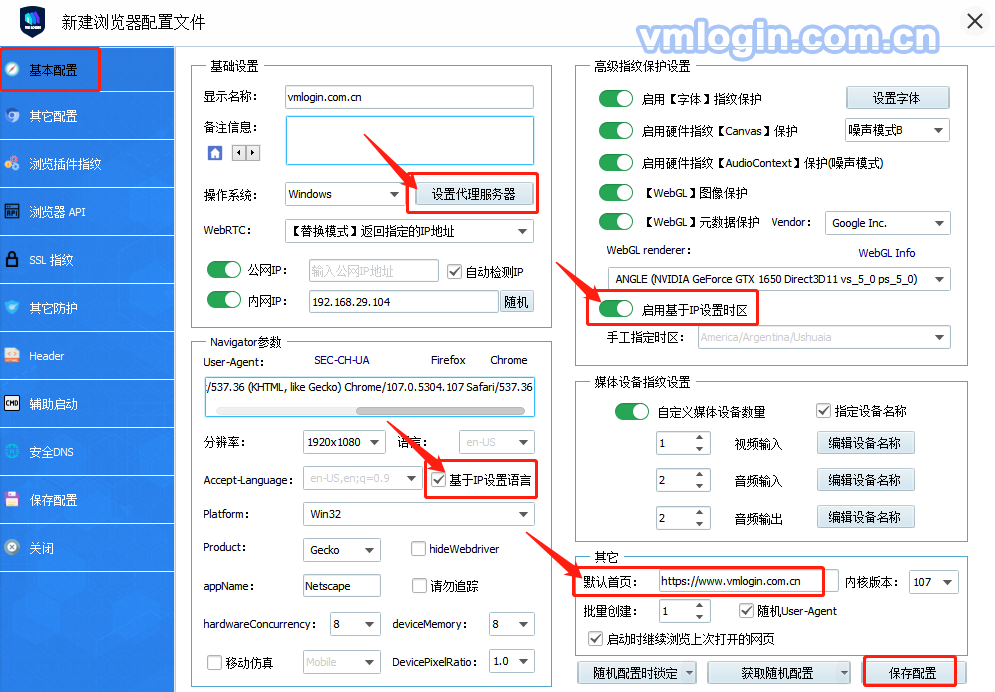The image size is (995, 692).
Task: Click the blue home icon under 备注信息
Action: coord(215,153)
